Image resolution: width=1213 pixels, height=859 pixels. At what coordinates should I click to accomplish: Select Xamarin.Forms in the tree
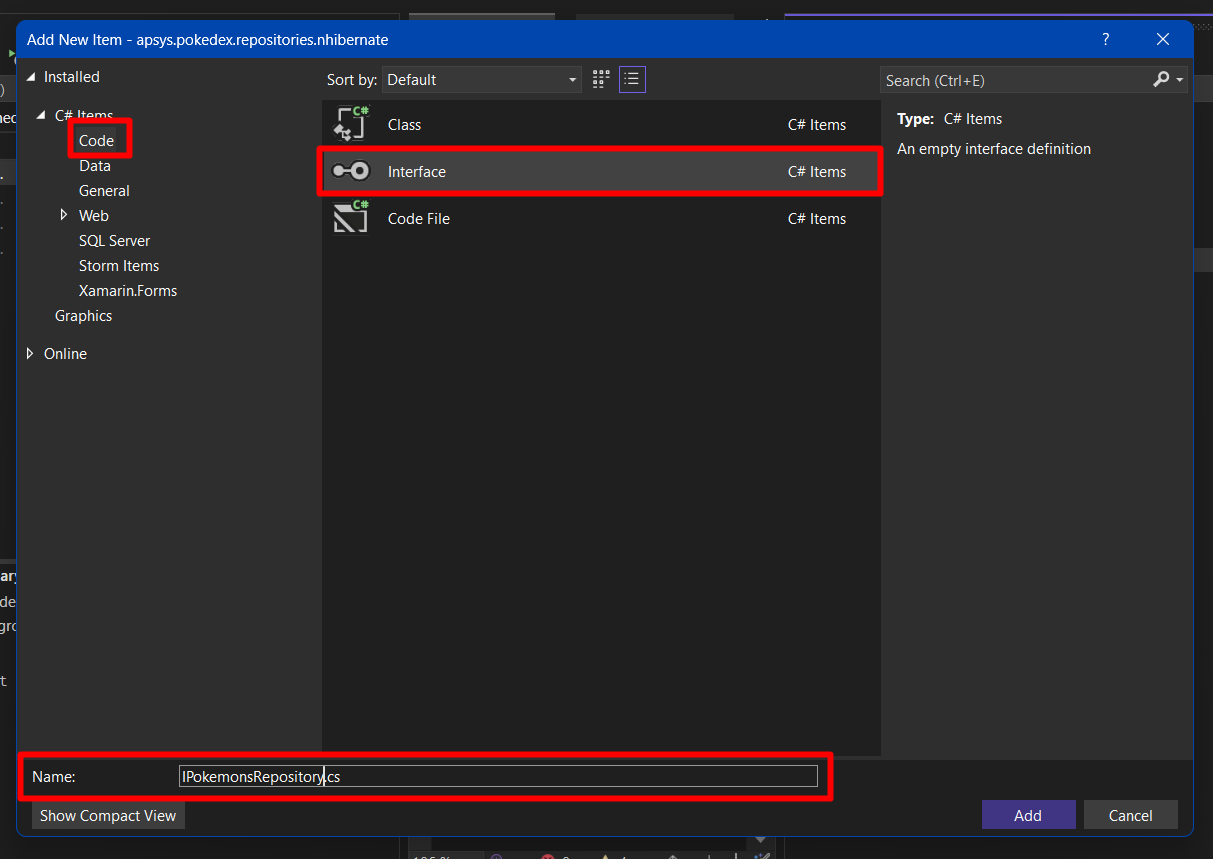click(x=128, y=291)
